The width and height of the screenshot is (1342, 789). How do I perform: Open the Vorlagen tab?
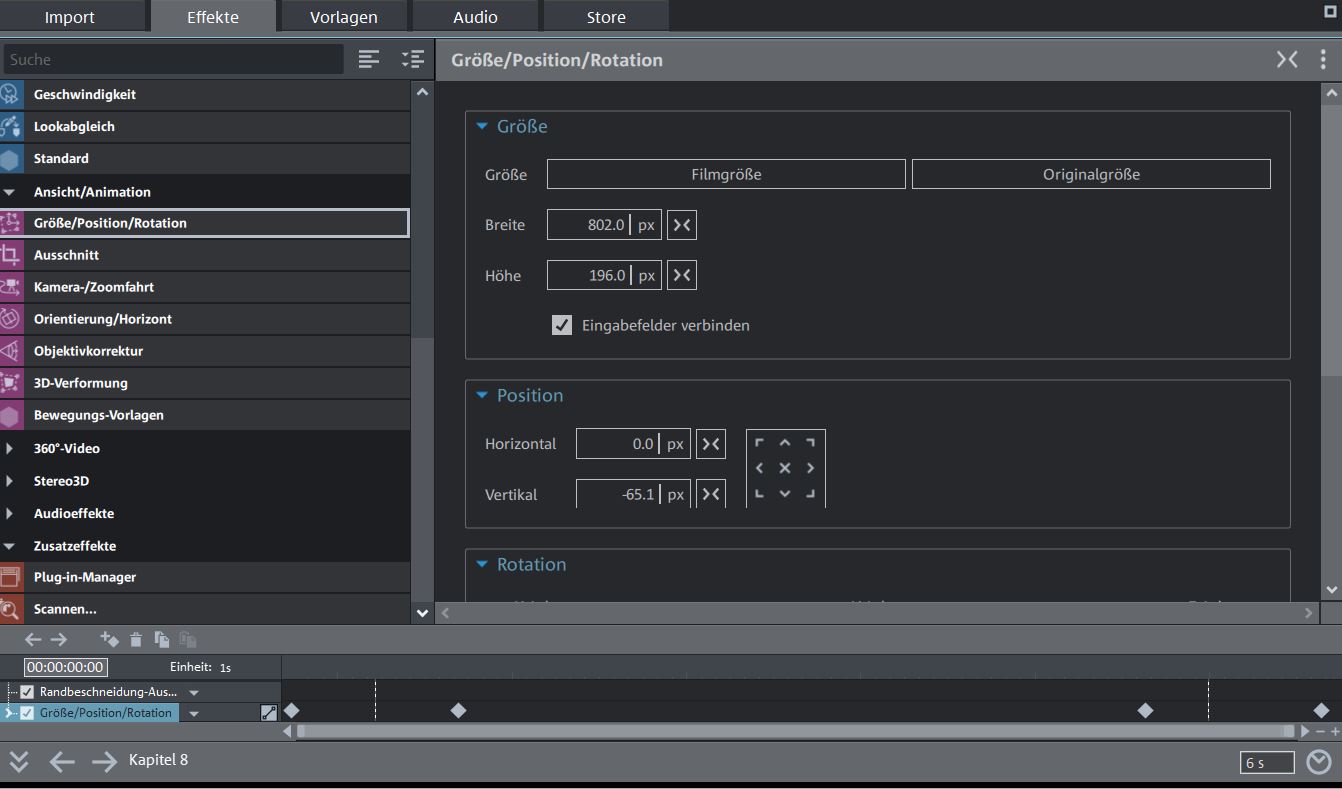tap(343, 17)
